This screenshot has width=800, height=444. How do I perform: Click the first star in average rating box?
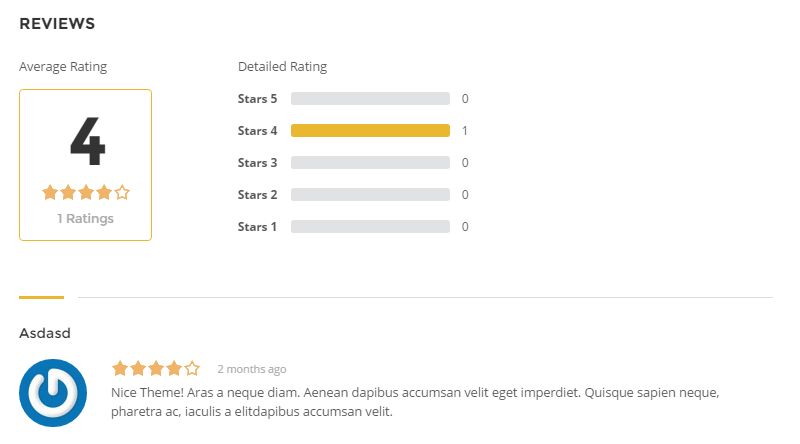click(x=50, y=192)
